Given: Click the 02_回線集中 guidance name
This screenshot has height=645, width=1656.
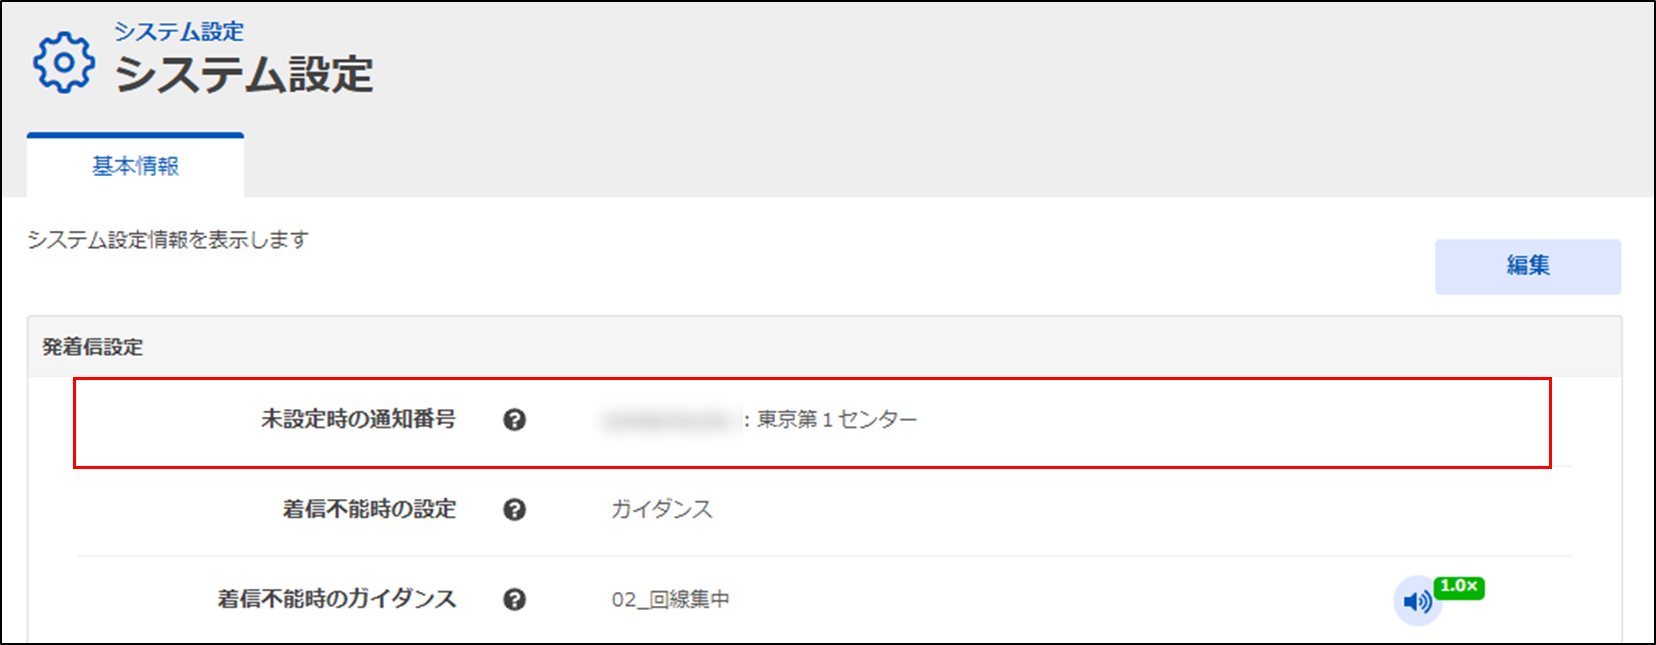Looking at the screenshot, I should point(671,600).
